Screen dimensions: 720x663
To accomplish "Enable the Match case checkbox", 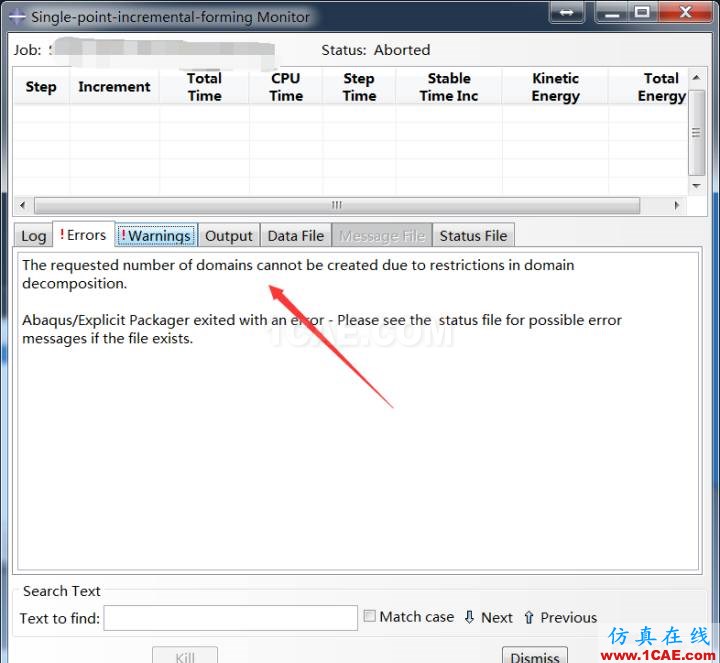I will point(370,616).
